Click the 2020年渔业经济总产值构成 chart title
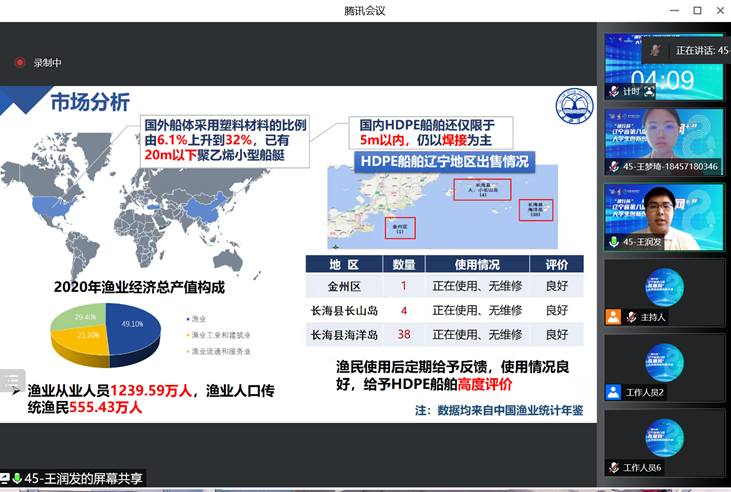 tap(139, 287)
